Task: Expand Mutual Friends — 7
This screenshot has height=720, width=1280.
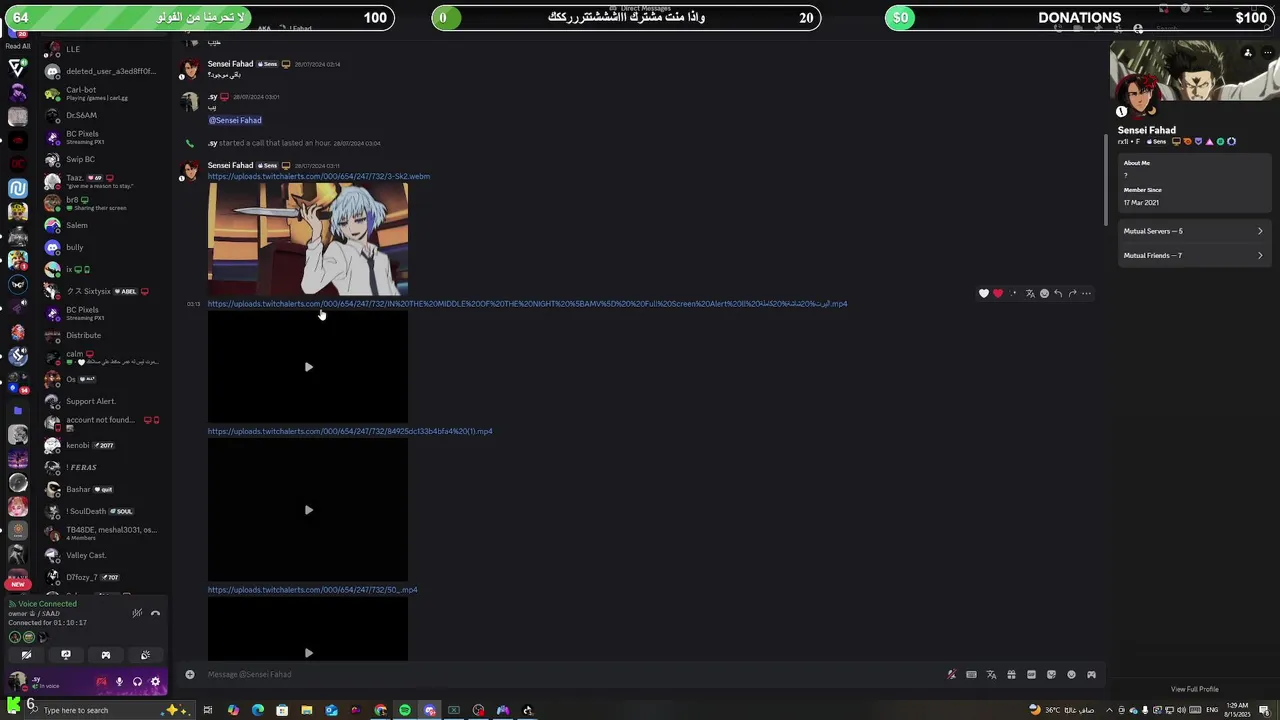Action: point(1193,255)
